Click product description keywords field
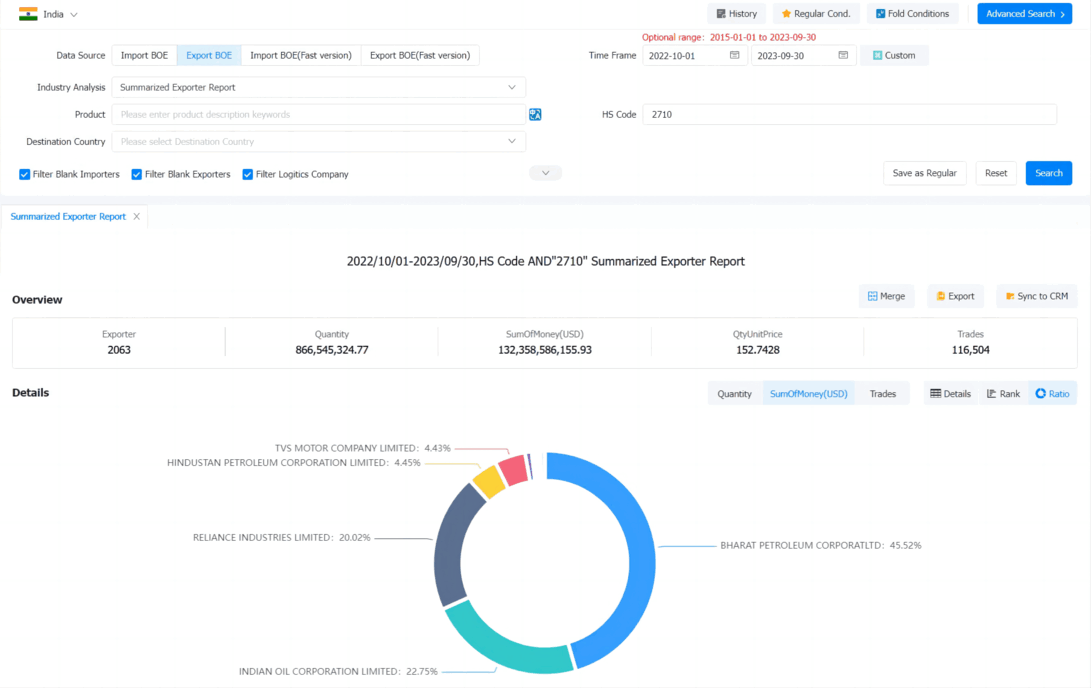The height and width of the screenshot is (688, 1091). [319, 114]
